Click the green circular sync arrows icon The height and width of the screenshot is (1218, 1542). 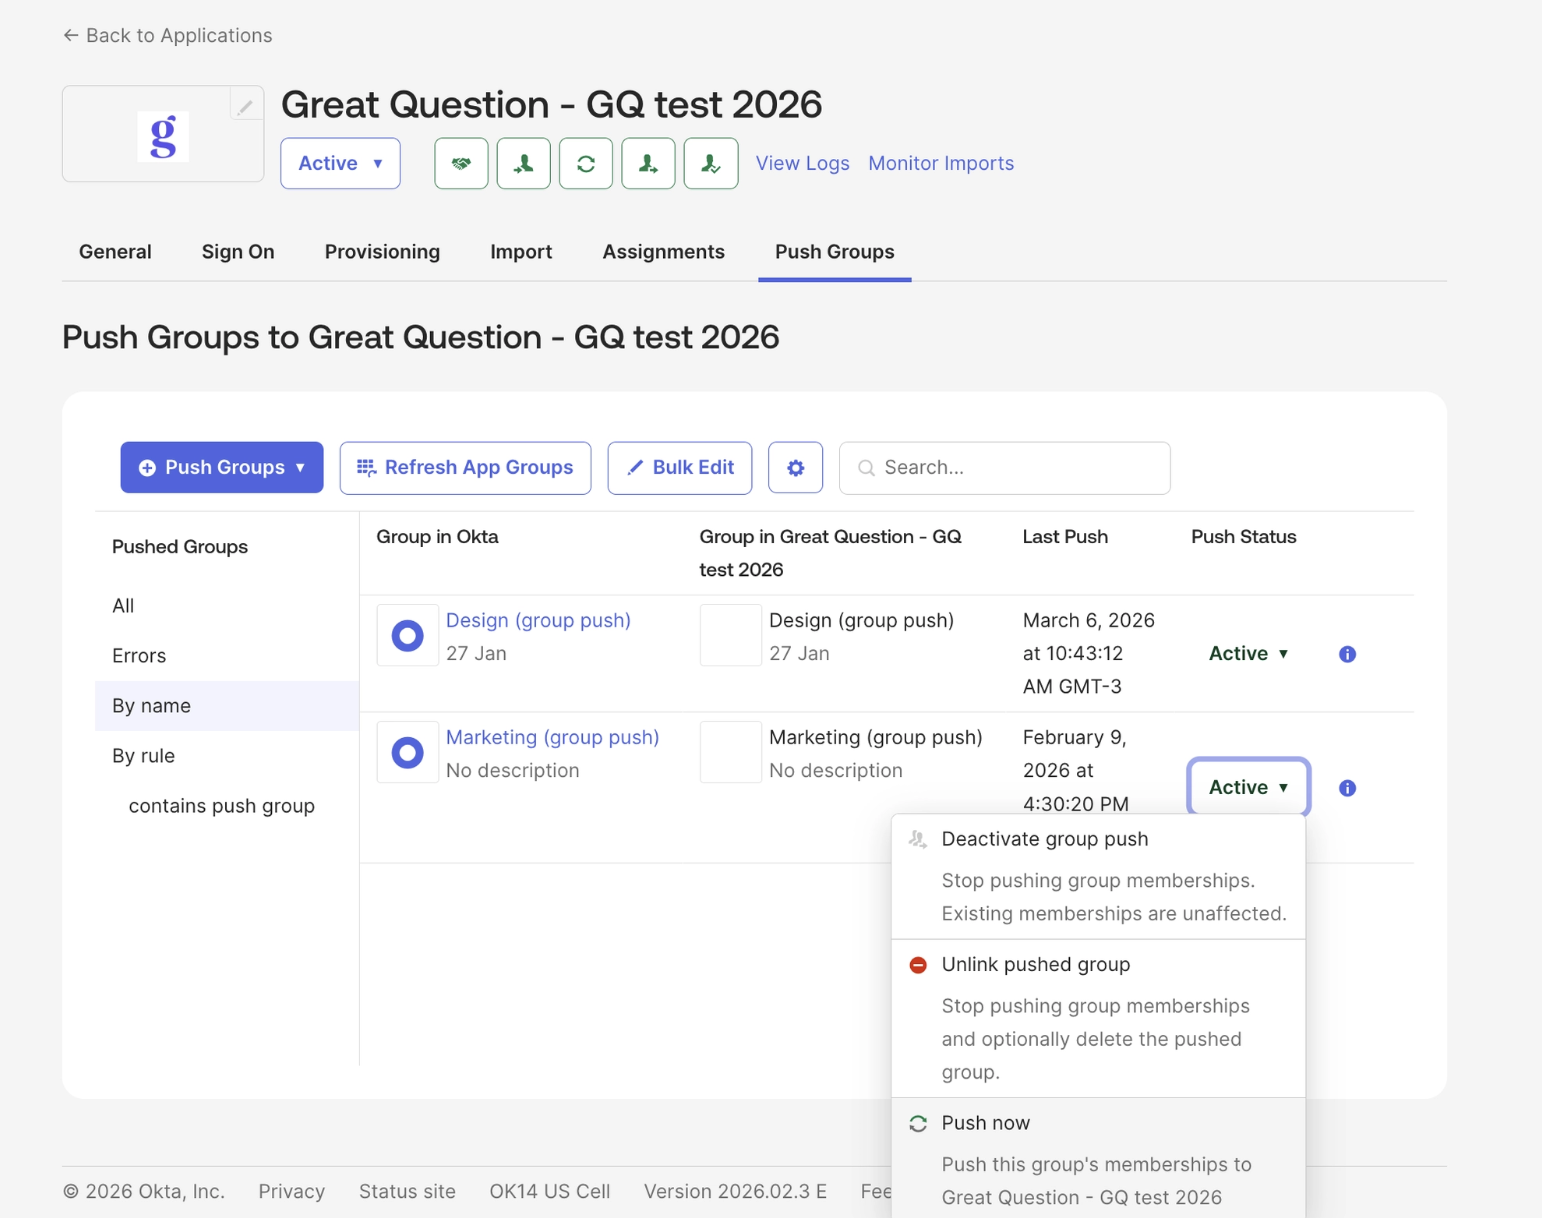[586, 163]
